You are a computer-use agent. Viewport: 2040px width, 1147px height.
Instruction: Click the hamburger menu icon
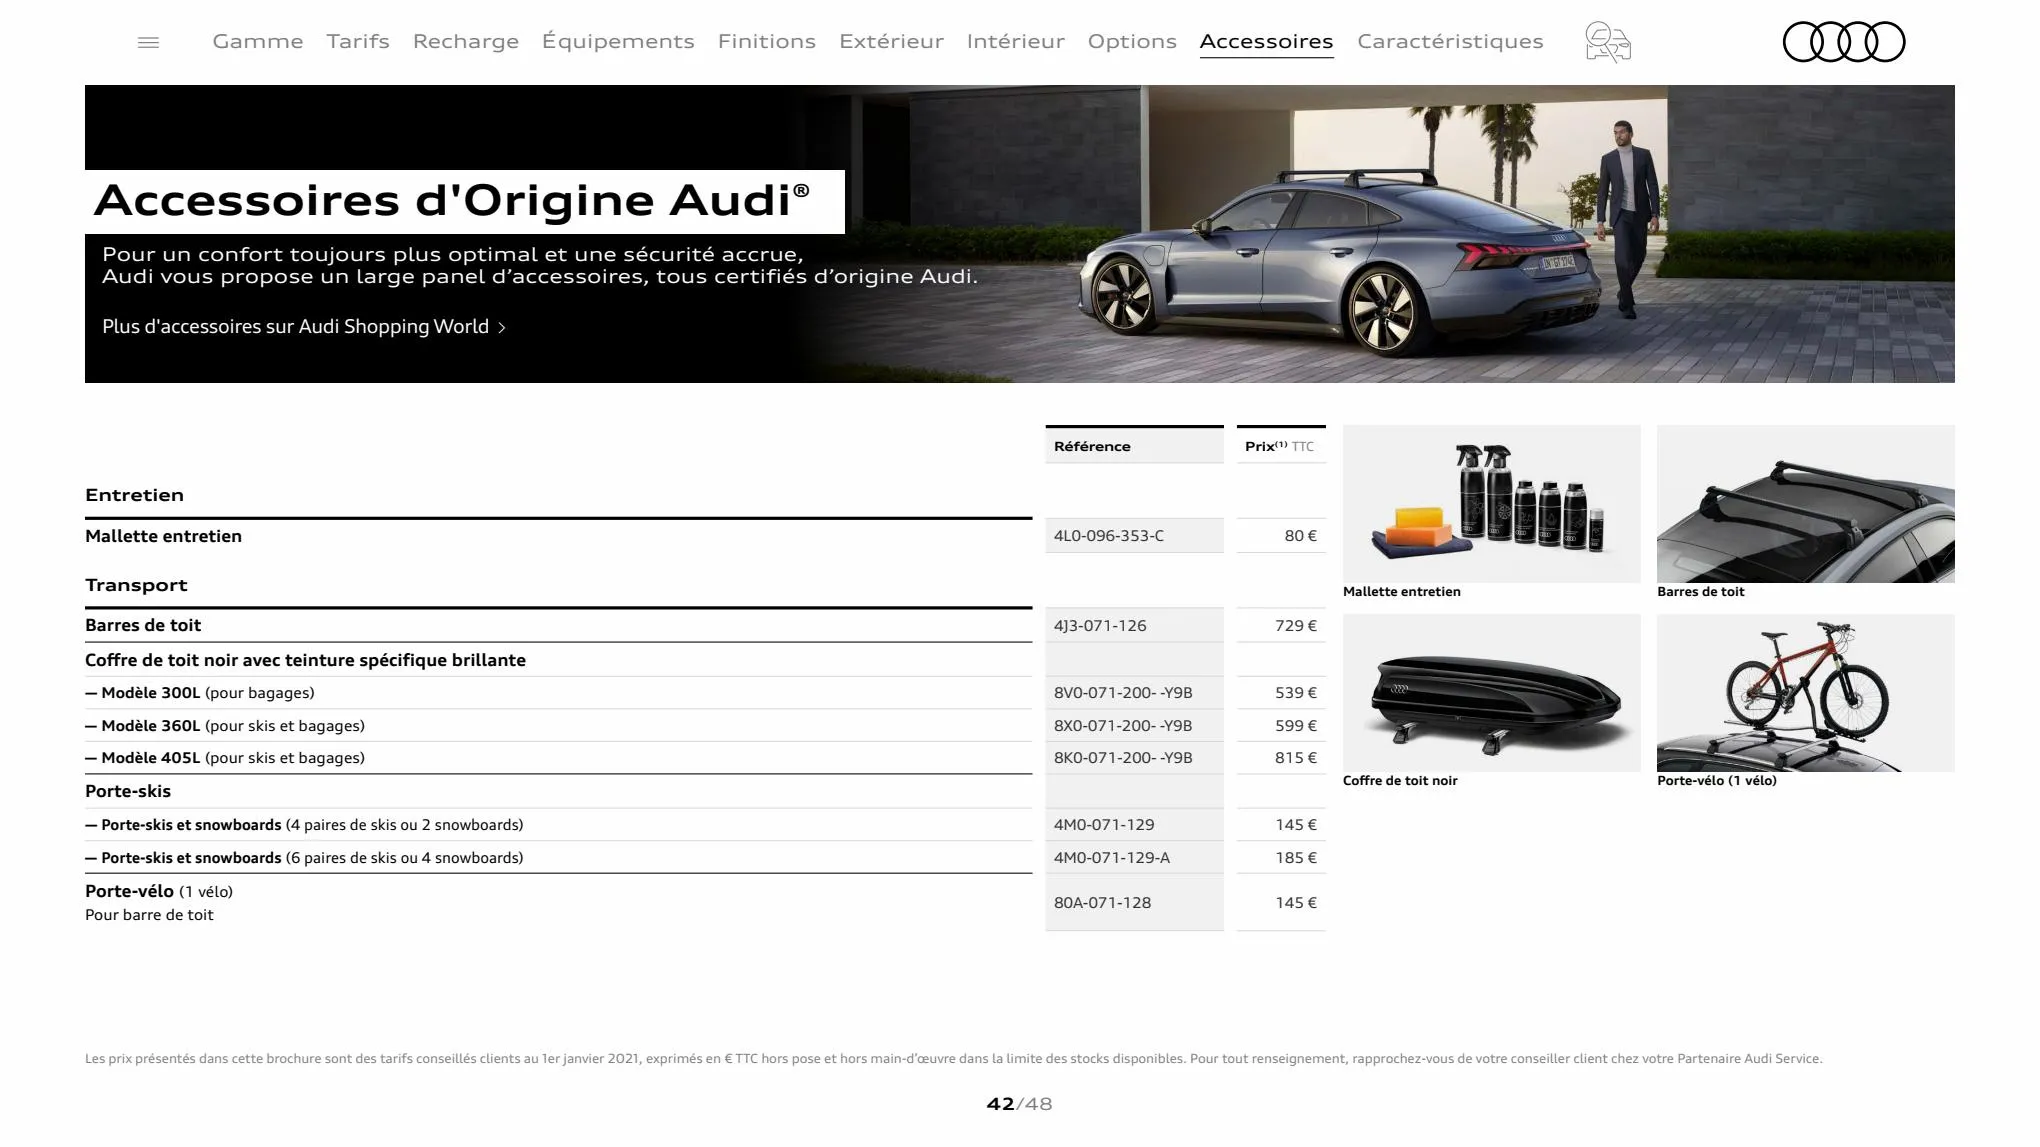(x=147, y=41)
